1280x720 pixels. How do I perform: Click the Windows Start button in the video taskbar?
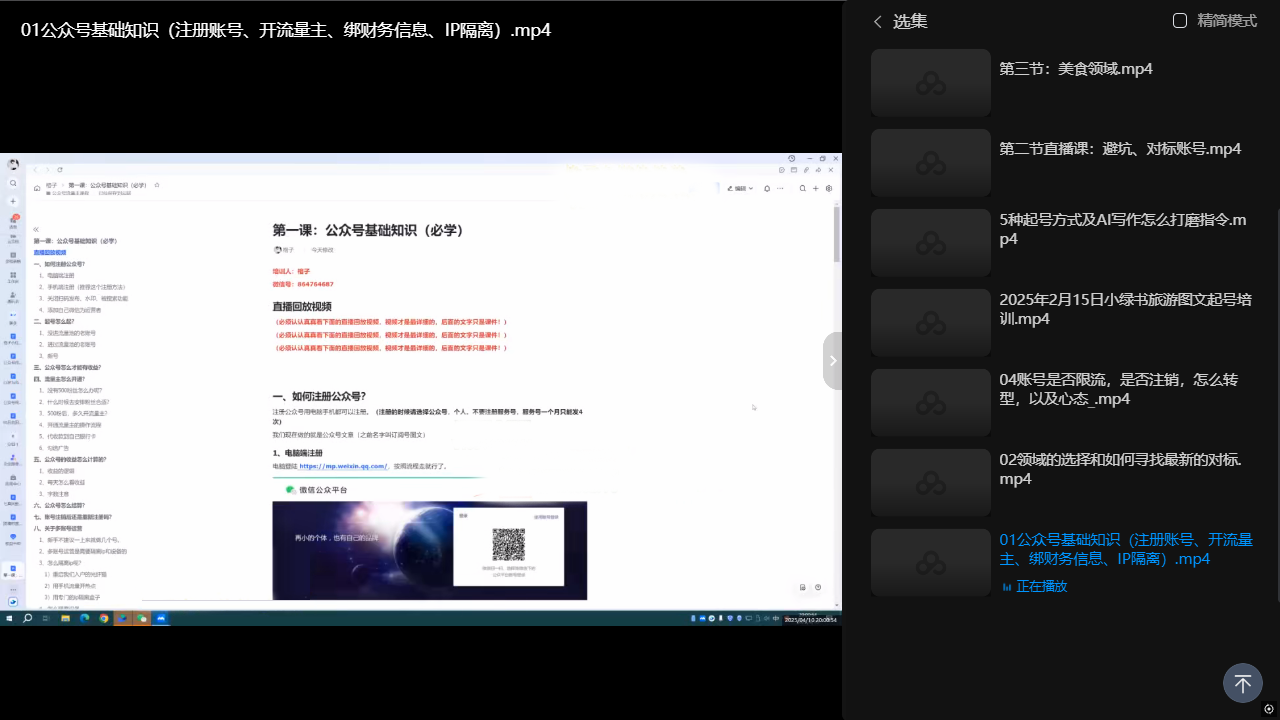point(9,619)
